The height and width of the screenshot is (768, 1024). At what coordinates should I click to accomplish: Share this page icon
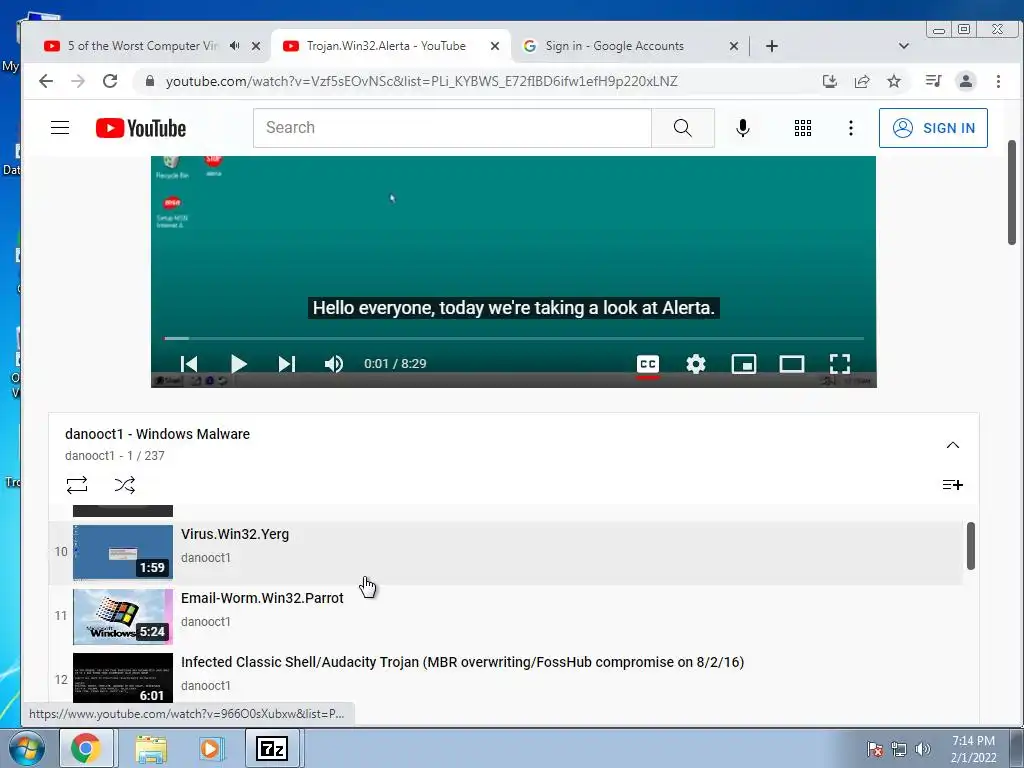click(861, 81)
